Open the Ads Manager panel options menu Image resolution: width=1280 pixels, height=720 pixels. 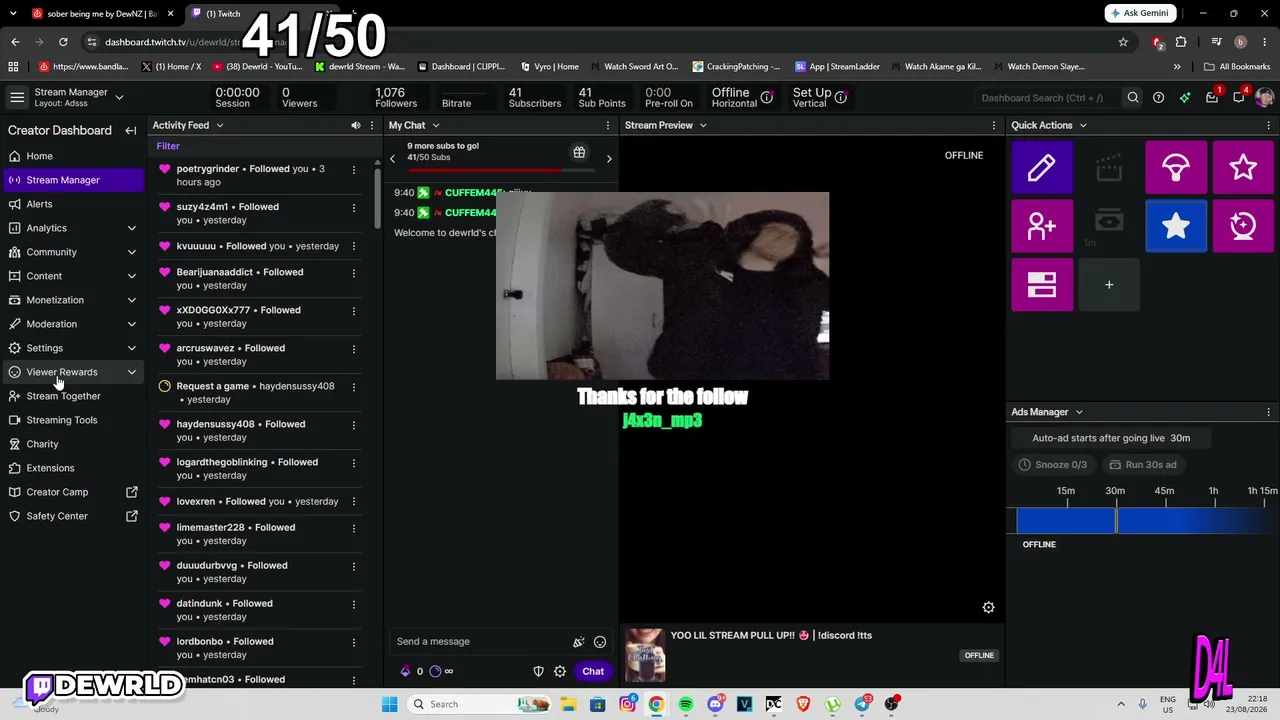tap(1268, 412)
